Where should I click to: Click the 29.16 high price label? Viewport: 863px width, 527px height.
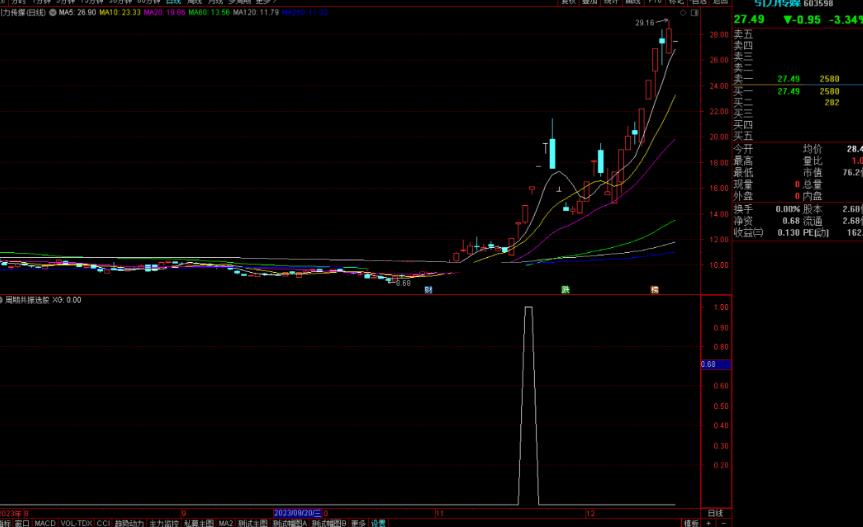pos(644,23)
